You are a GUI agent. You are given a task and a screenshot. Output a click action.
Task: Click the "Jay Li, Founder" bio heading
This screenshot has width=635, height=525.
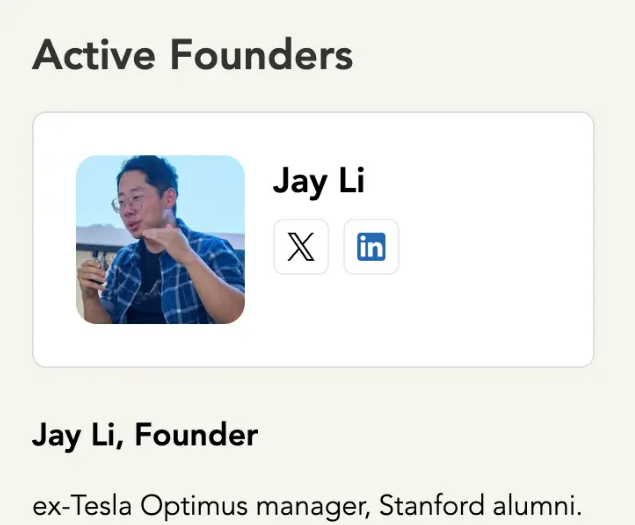145,435
